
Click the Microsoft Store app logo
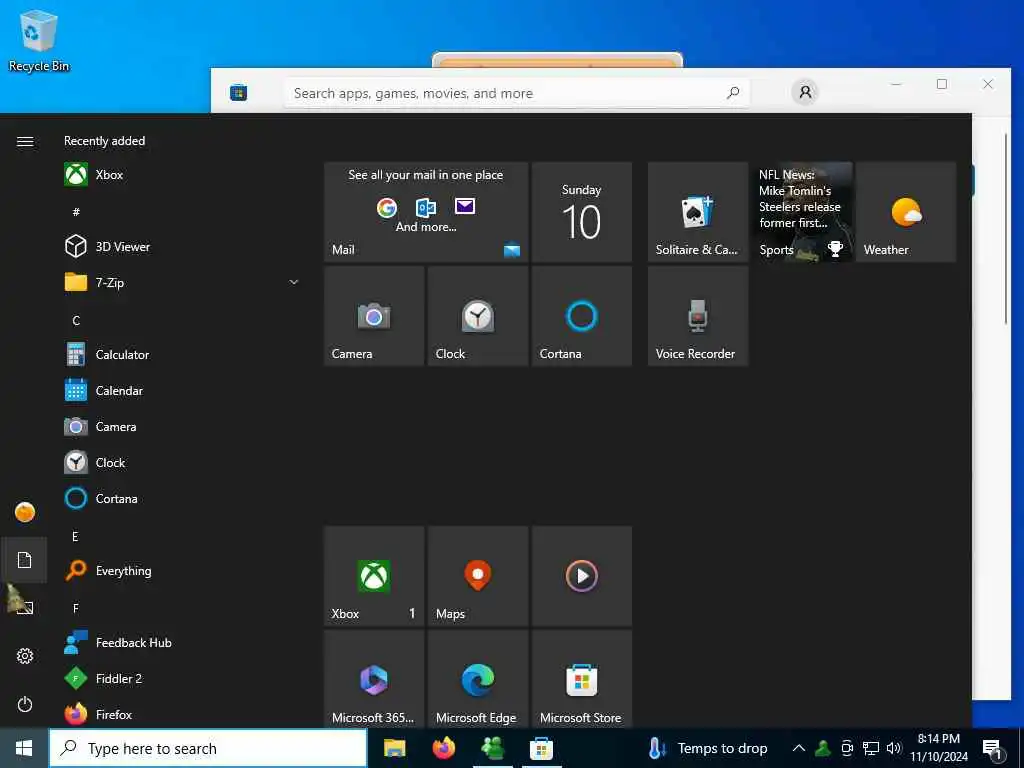pos(238,93)
